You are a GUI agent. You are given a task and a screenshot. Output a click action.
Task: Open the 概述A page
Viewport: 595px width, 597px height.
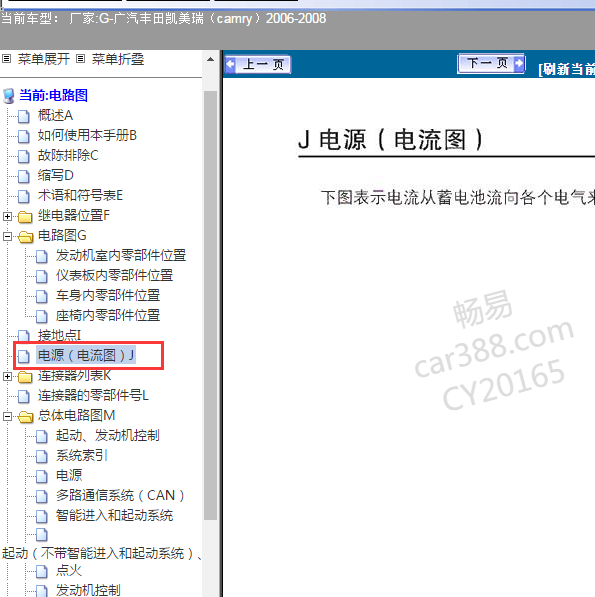pos(55,115)
